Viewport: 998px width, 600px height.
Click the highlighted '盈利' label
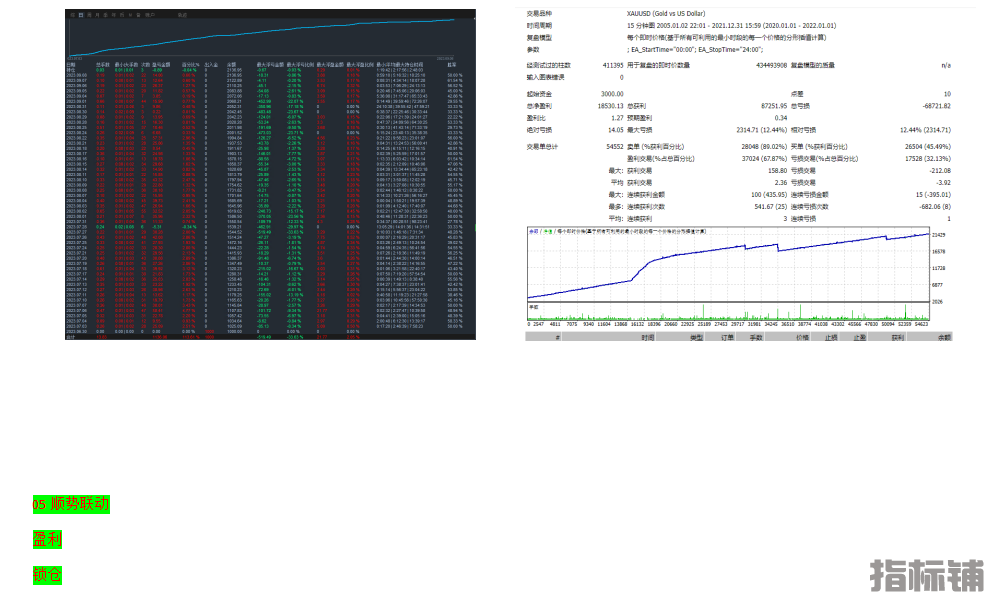(x=47, y=540)
